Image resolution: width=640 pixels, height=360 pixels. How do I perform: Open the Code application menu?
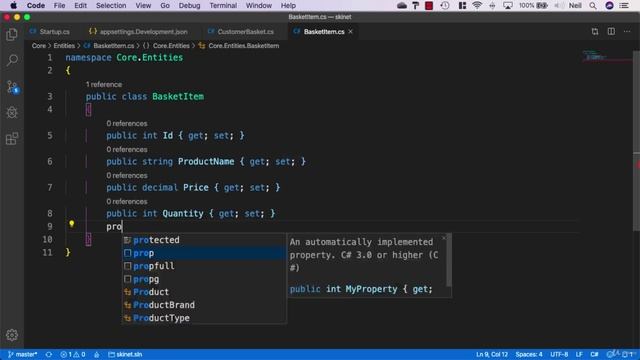[x=36, y=5]
